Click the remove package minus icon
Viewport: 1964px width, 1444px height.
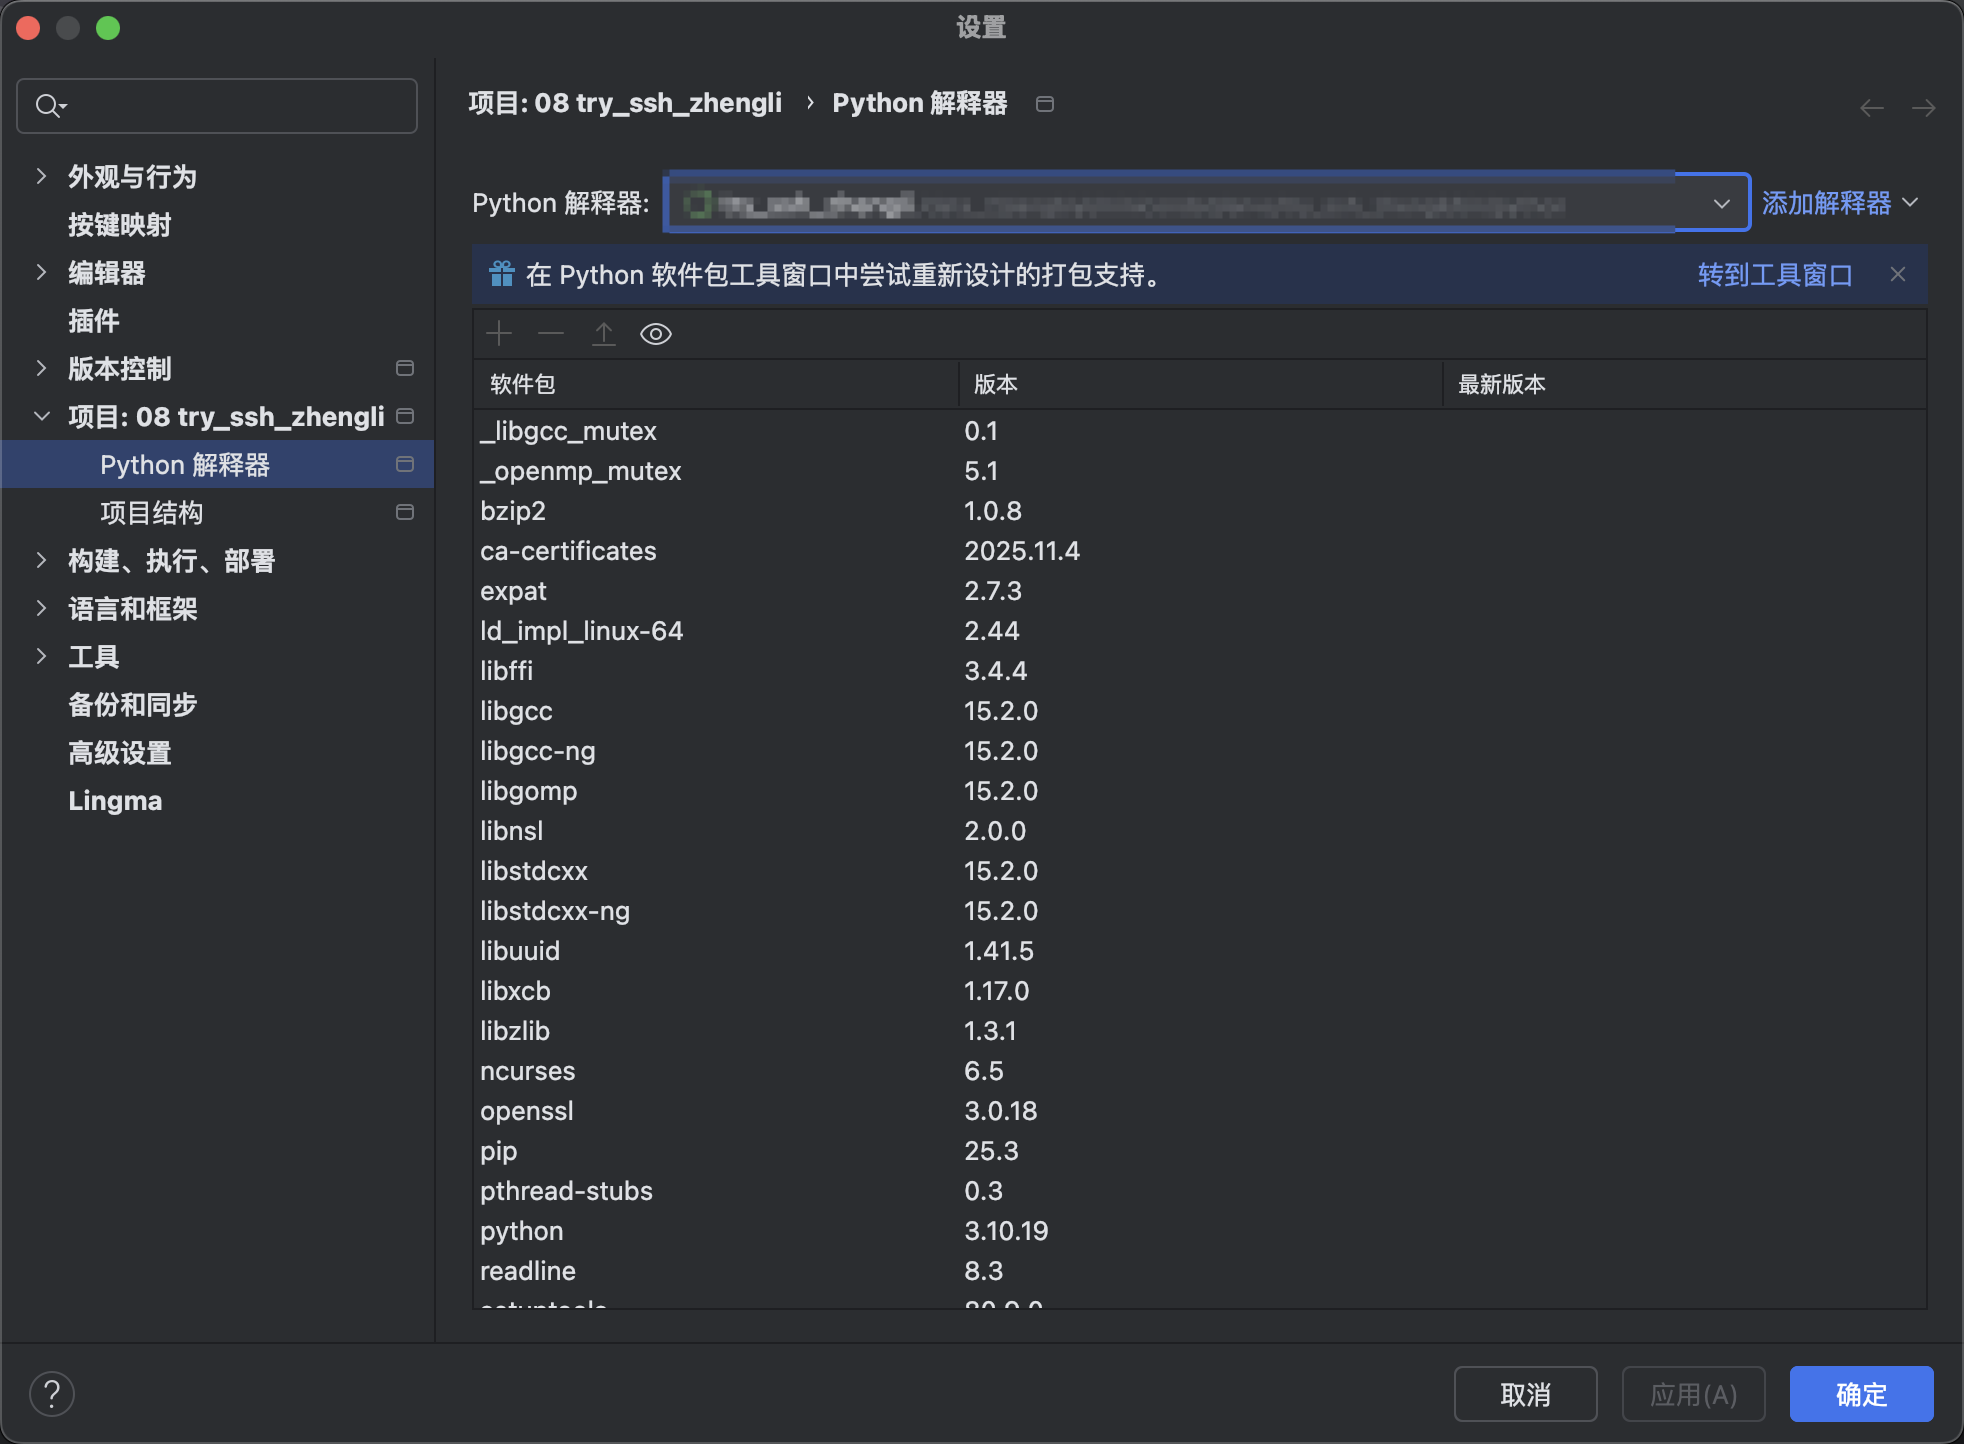coord(551,334)
